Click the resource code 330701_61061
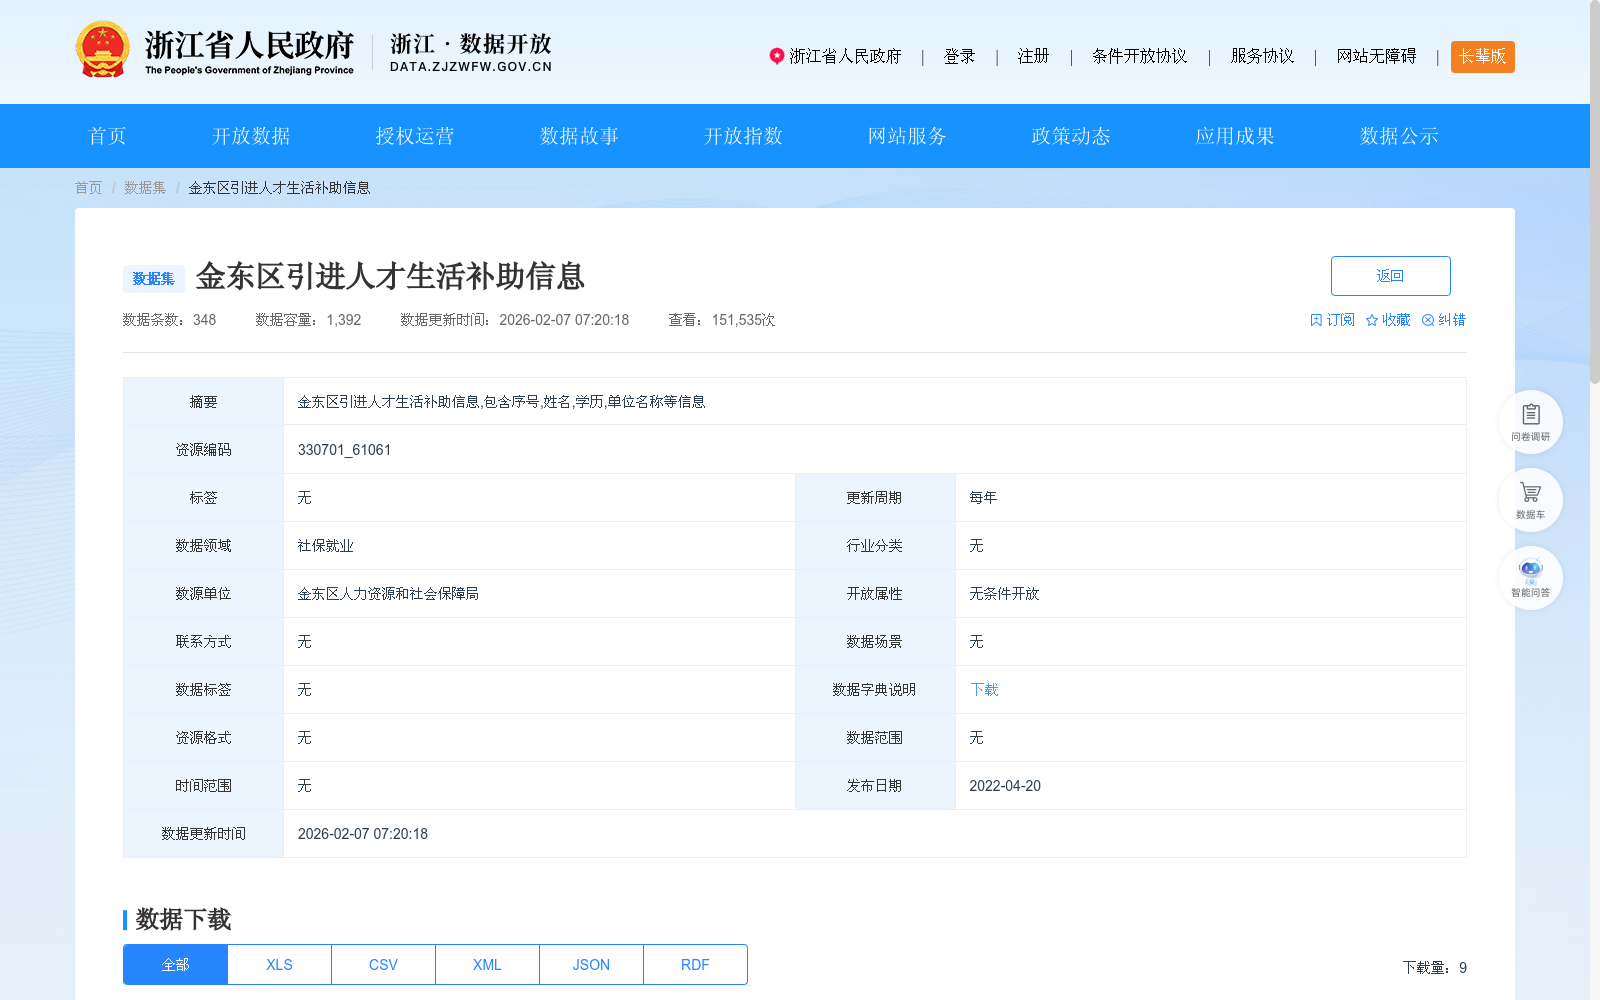 tap(344, 450)
